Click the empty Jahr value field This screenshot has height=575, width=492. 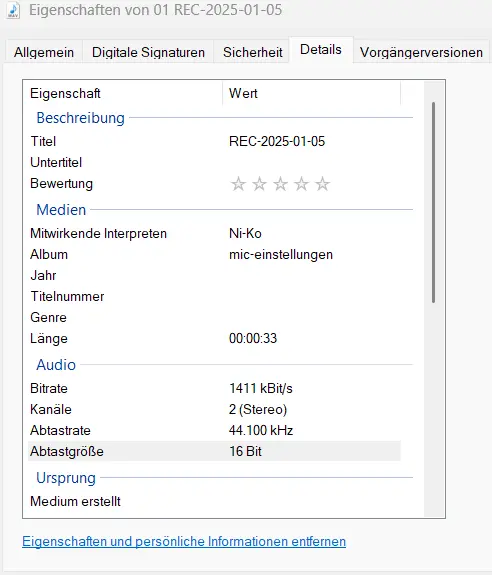tap(312, 275)
